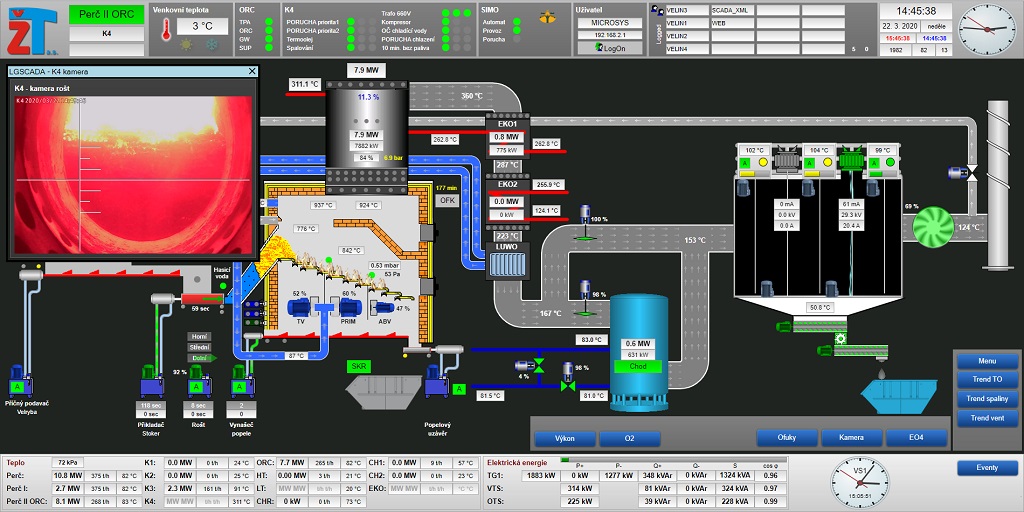
Task: Toggle the green A mode of Popelový uzávěr
Action: click(x=459, y=388)
